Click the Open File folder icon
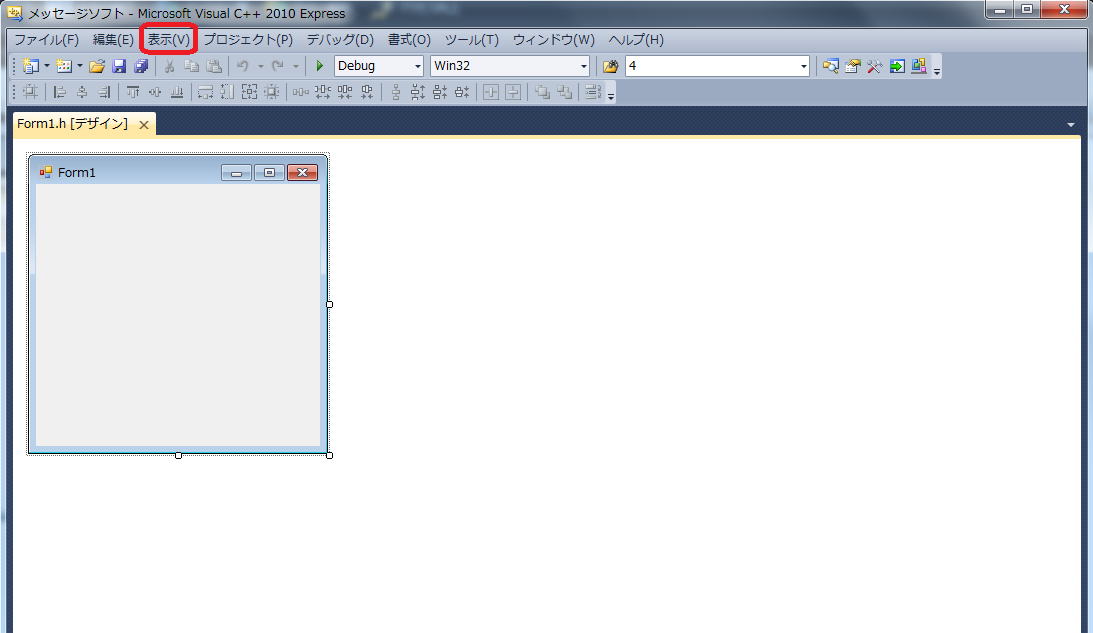The image size is (1093, 633). pyautogui.click(x=97, y=66)
